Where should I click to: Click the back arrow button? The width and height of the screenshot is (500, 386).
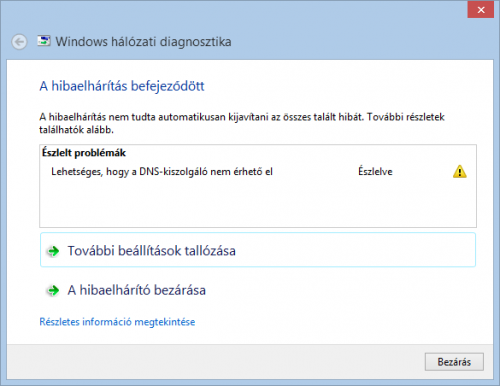19,42
